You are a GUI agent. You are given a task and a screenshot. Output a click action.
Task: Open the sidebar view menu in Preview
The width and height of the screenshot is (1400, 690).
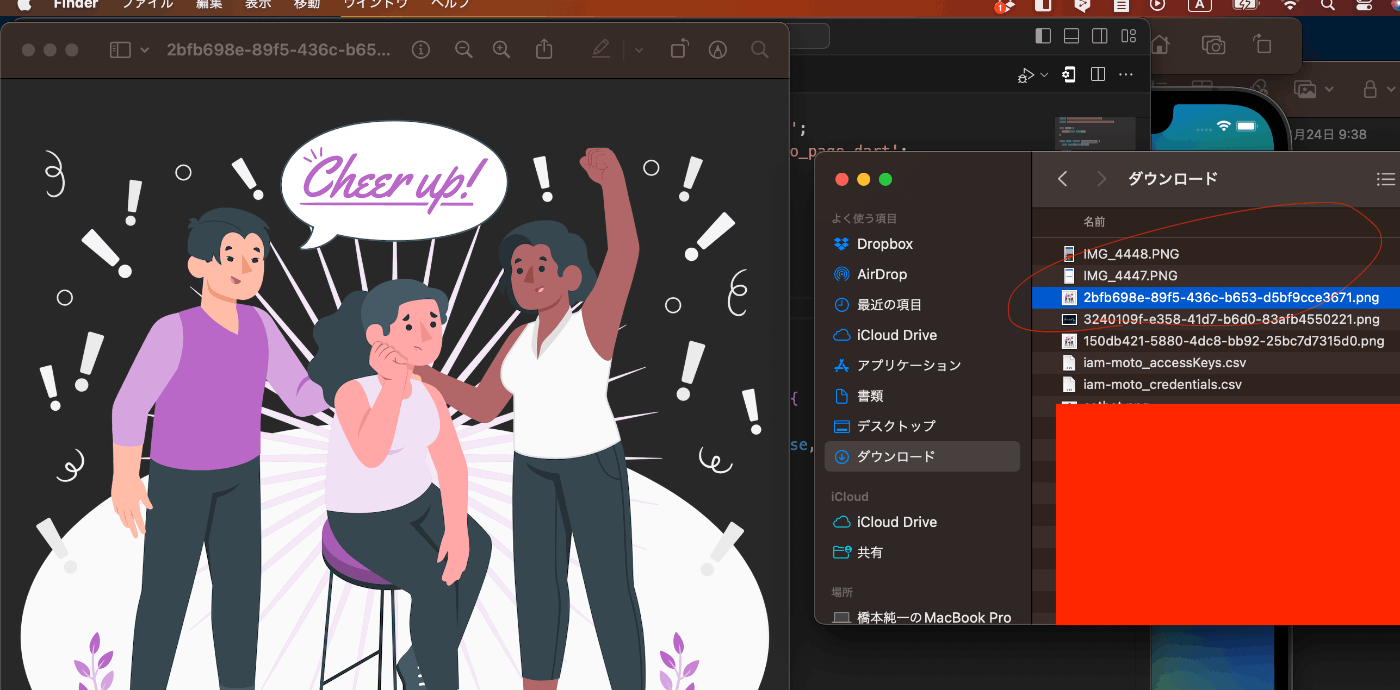tap(120, 50)
